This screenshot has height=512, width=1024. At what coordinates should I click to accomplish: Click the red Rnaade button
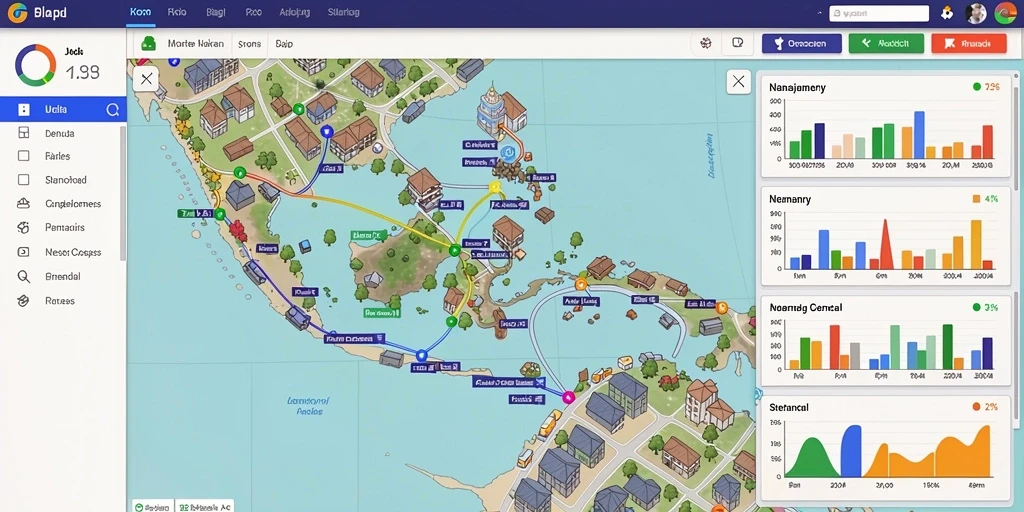pos(969,44)
